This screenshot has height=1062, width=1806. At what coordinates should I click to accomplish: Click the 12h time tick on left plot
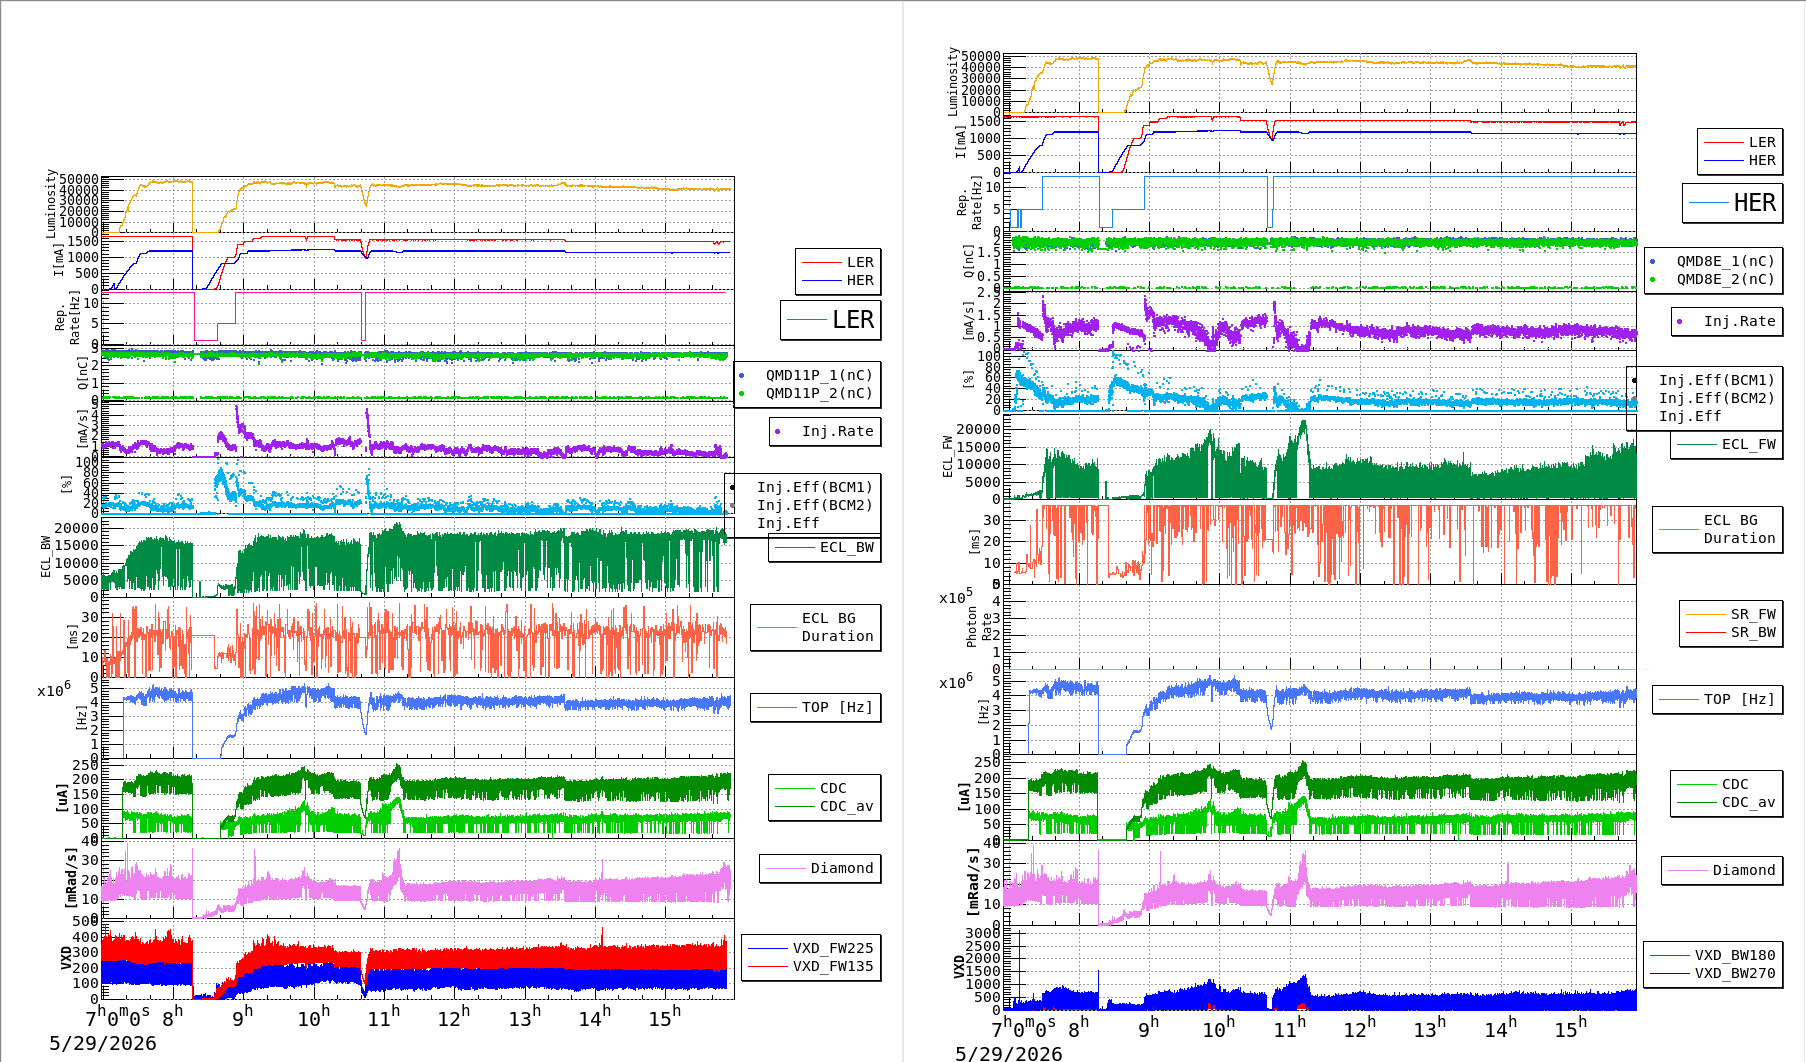point(453,1017)
